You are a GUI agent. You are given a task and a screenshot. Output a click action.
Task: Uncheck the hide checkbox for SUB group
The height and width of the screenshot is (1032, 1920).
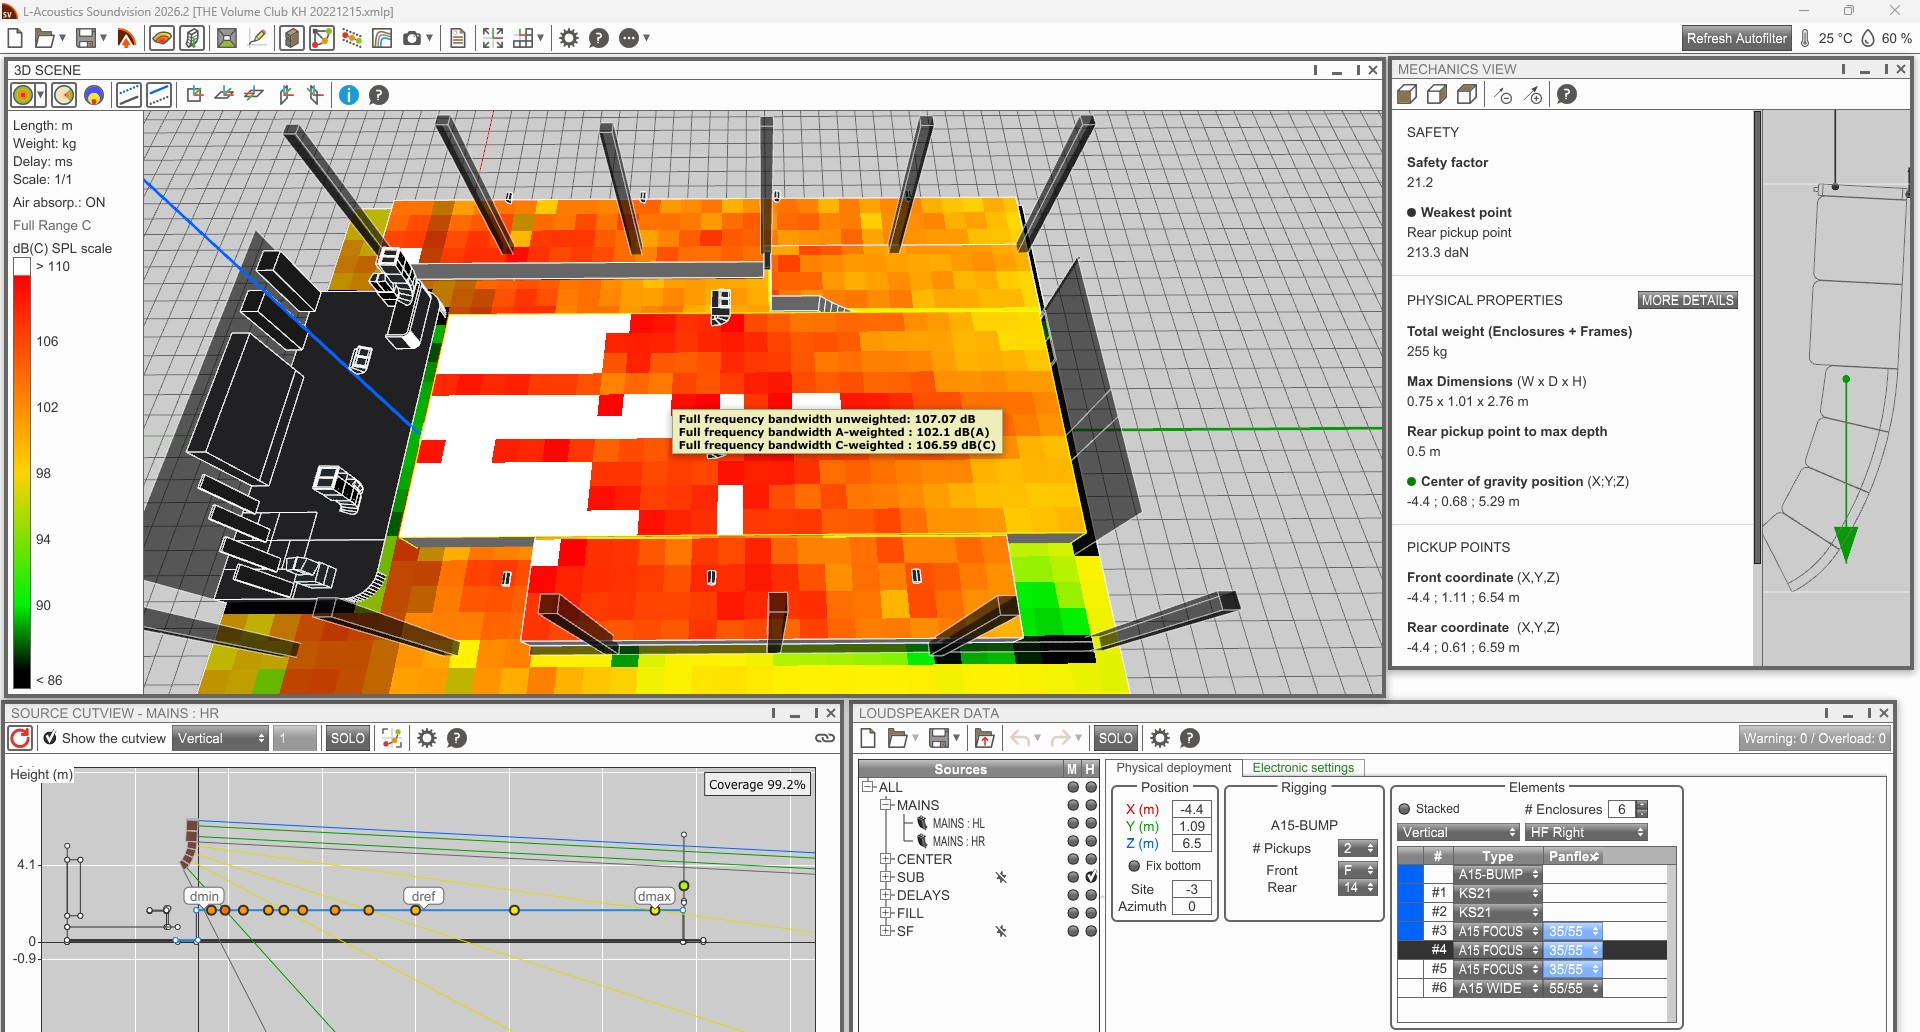(x=1091, y=877)
